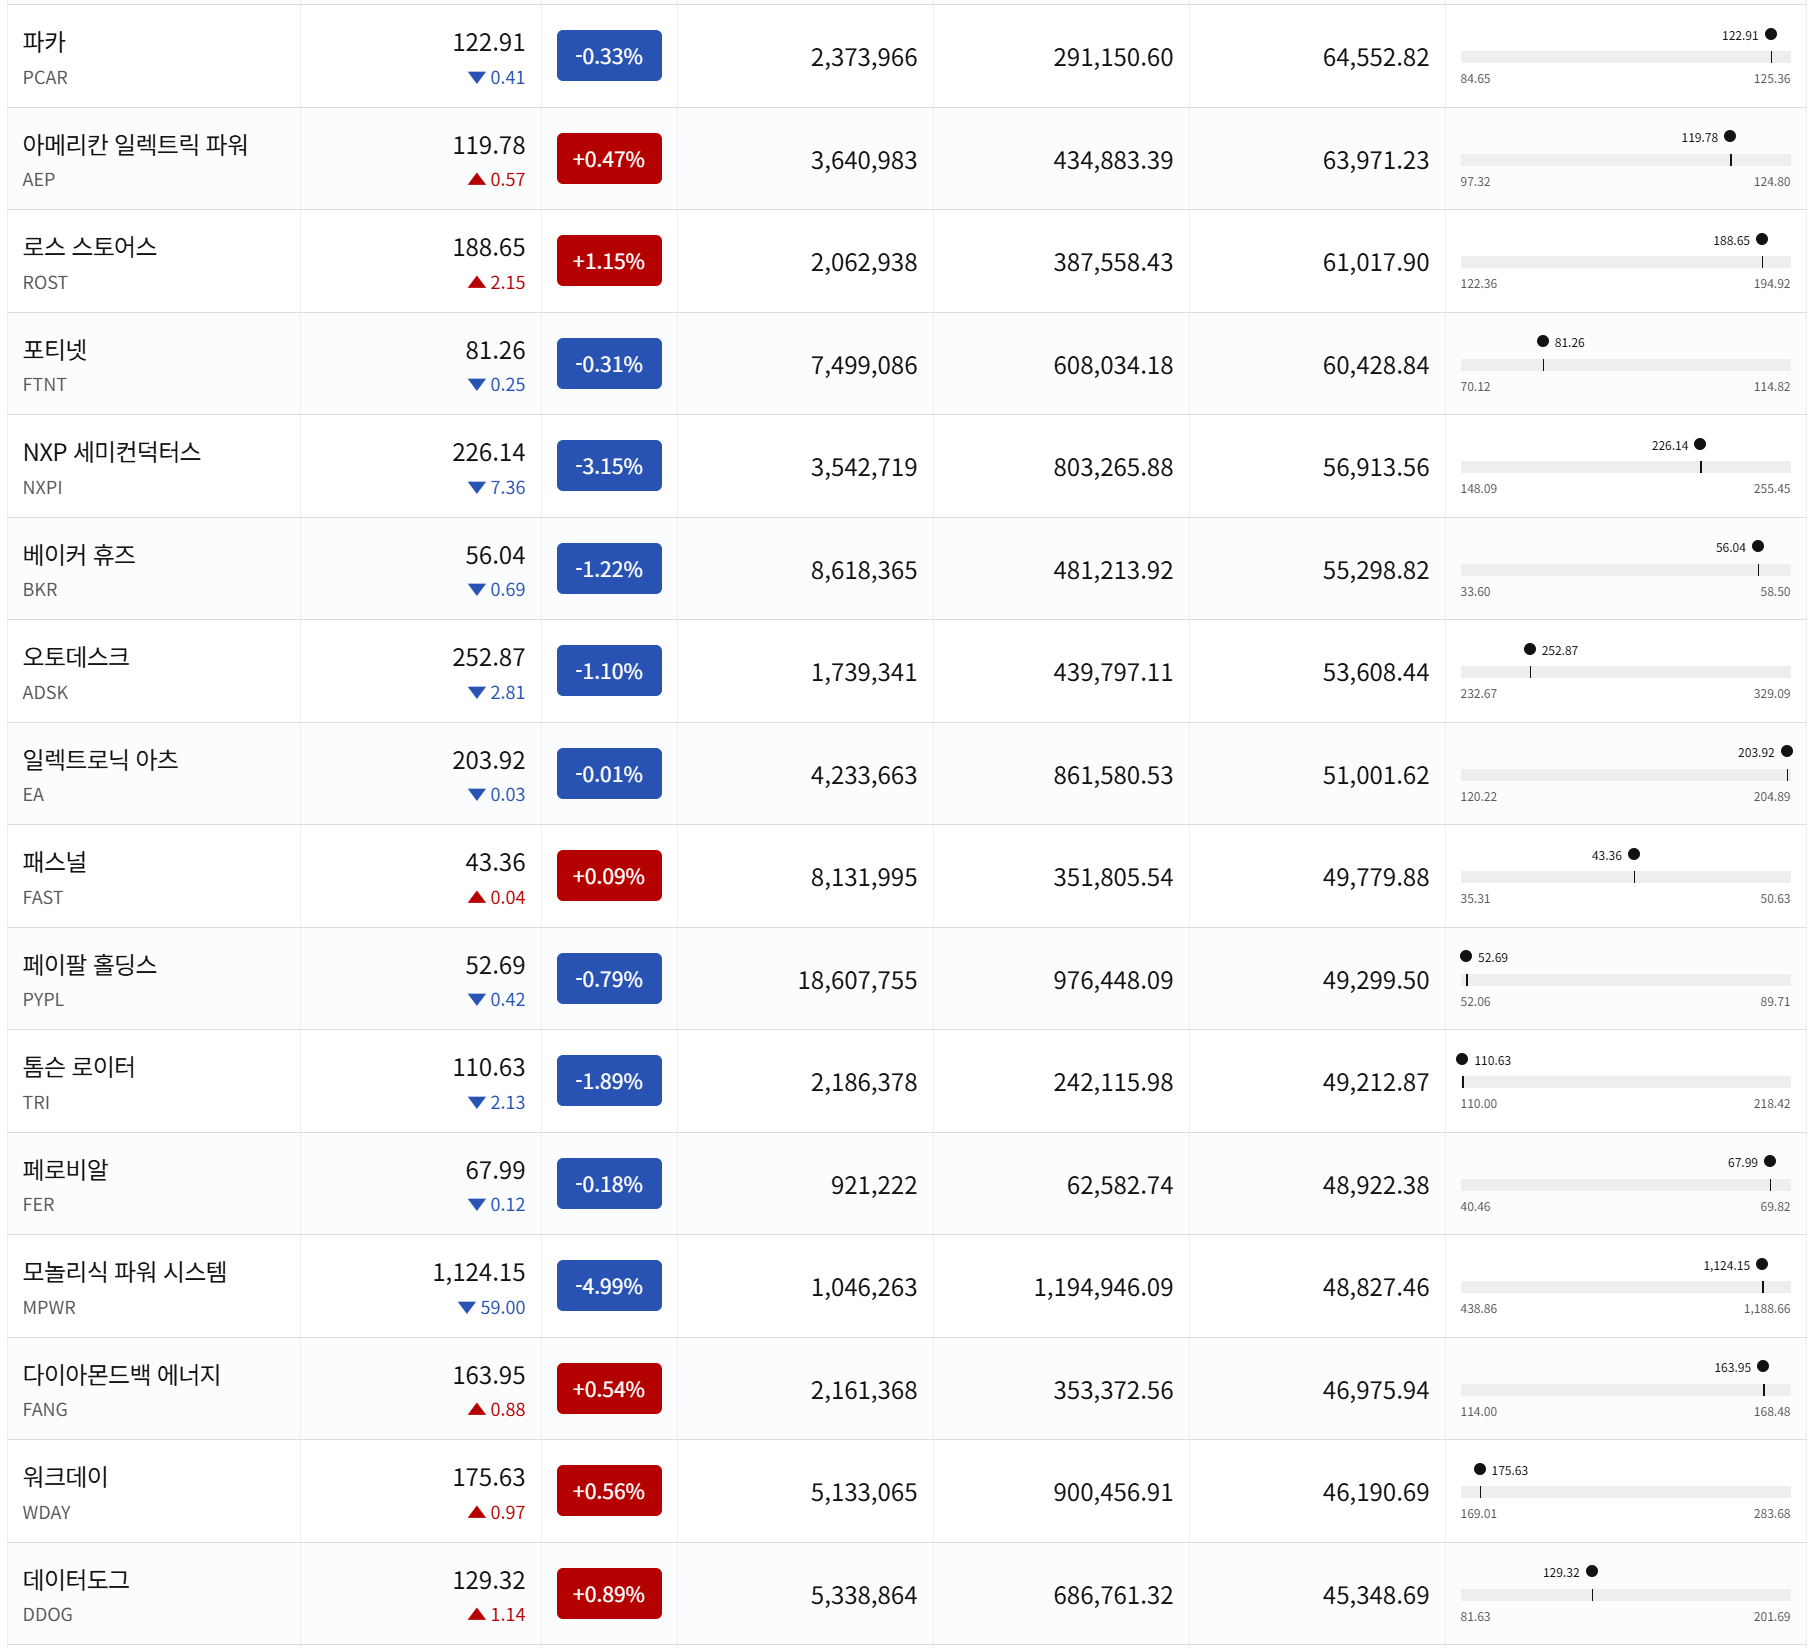This screenshot has width=1811, height=1648.
Task: Click 데이터도그 stock name
Action: [76, 1580]
